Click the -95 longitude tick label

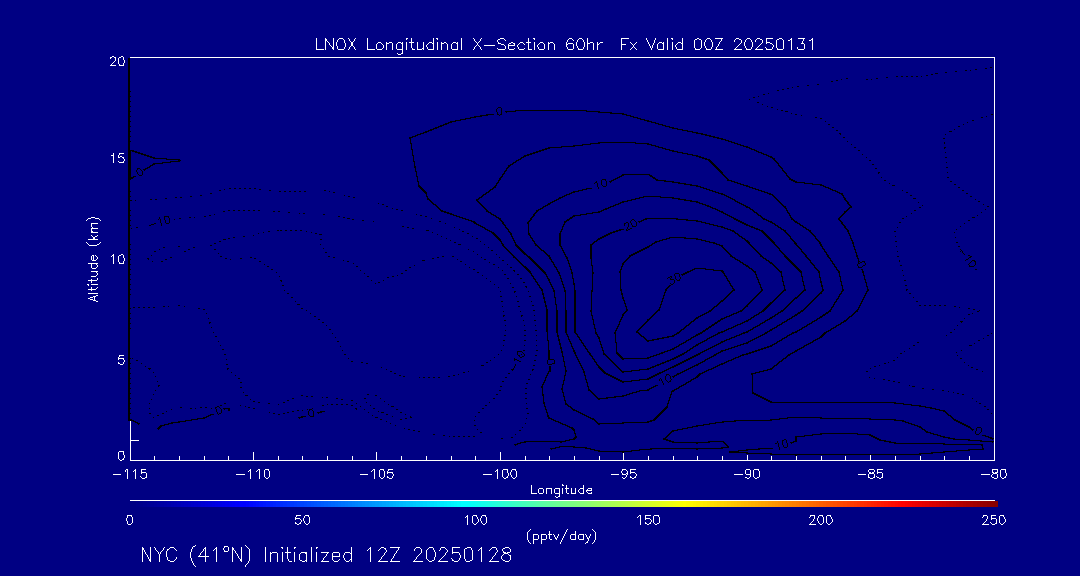point(623,475)
